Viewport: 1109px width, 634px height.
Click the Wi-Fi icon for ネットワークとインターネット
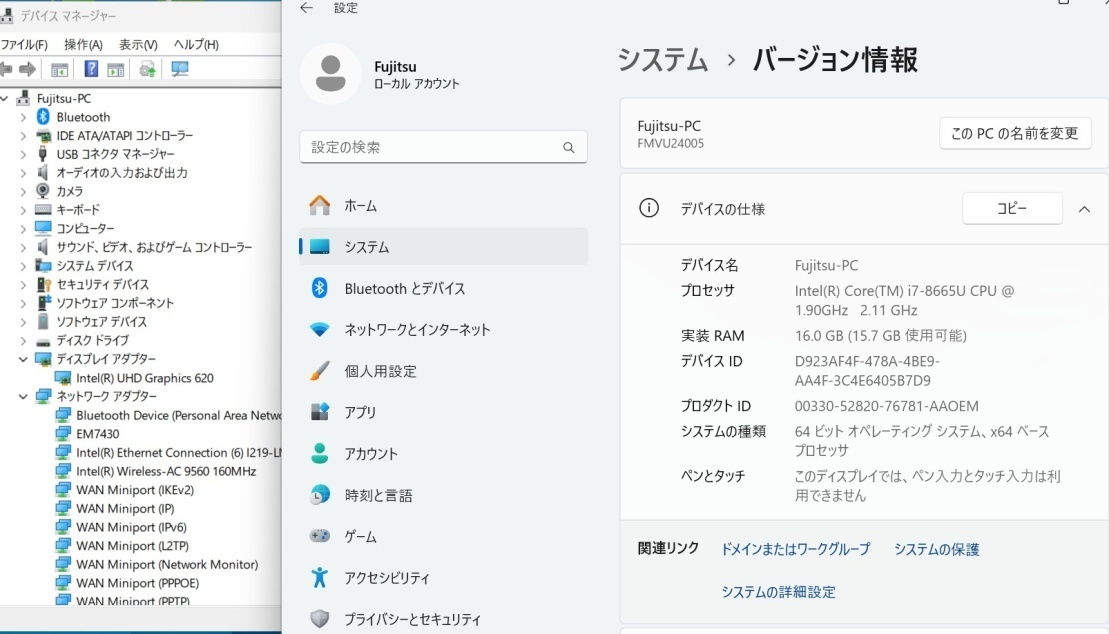[320, 330]
